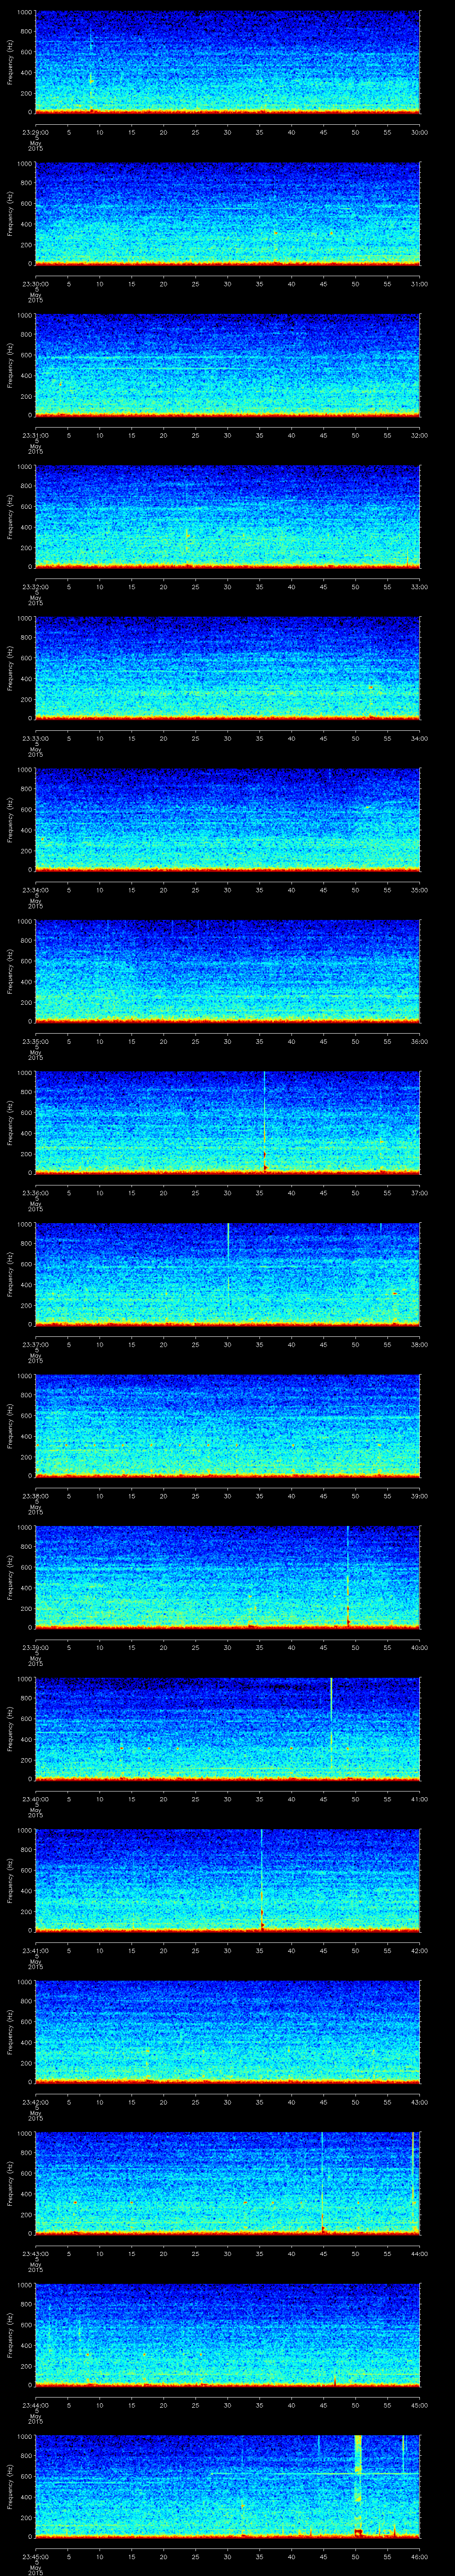Select the spectrogram panel starting at 23:33:00

pos(227,668)
